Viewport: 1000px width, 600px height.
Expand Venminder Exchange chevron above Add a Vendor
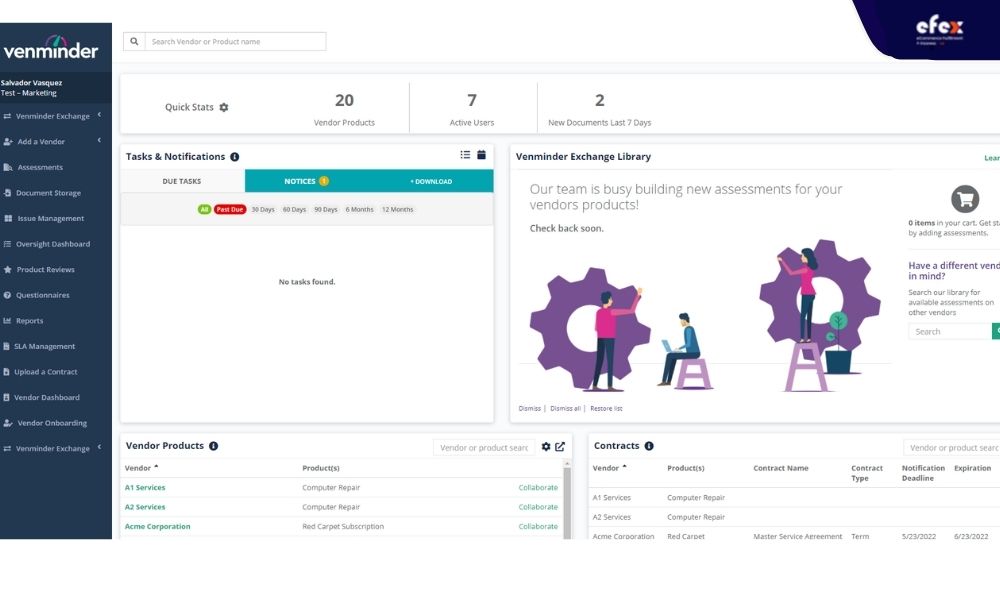[99, 115]
